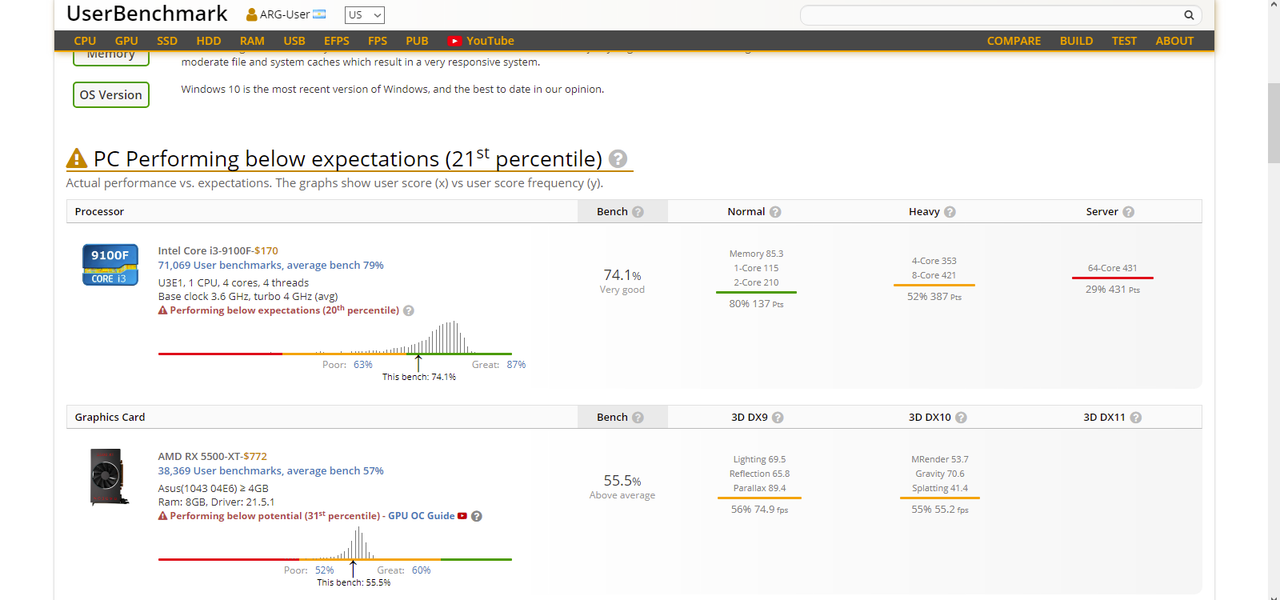Screen dimensions: 1280x600
Task: Click the Memory button
Action: point(111,57)
